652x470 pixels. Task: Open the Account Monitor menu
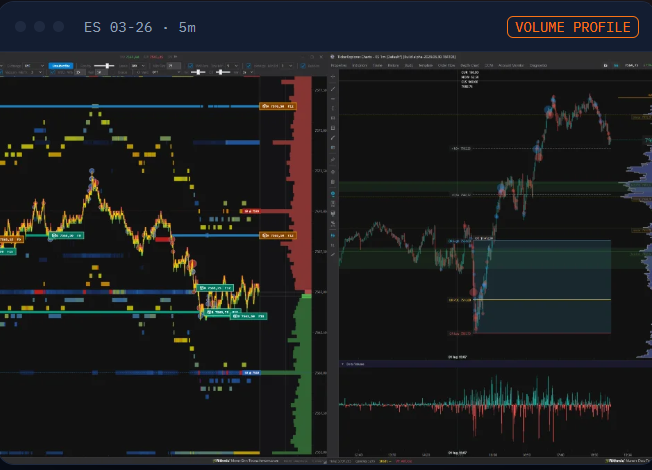click(511, 65)
